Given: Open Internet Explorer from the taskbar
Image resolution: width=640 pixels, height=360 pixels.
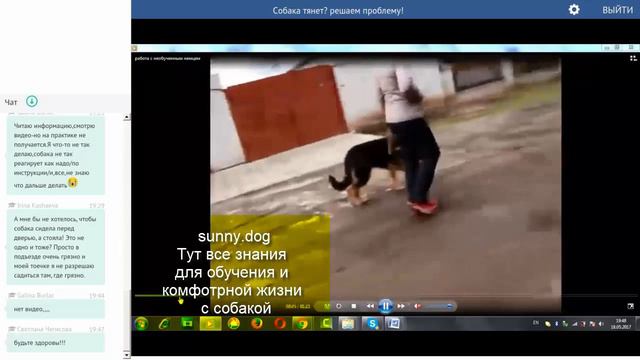Looking at the screenshot, I should [x=164, y=324].
